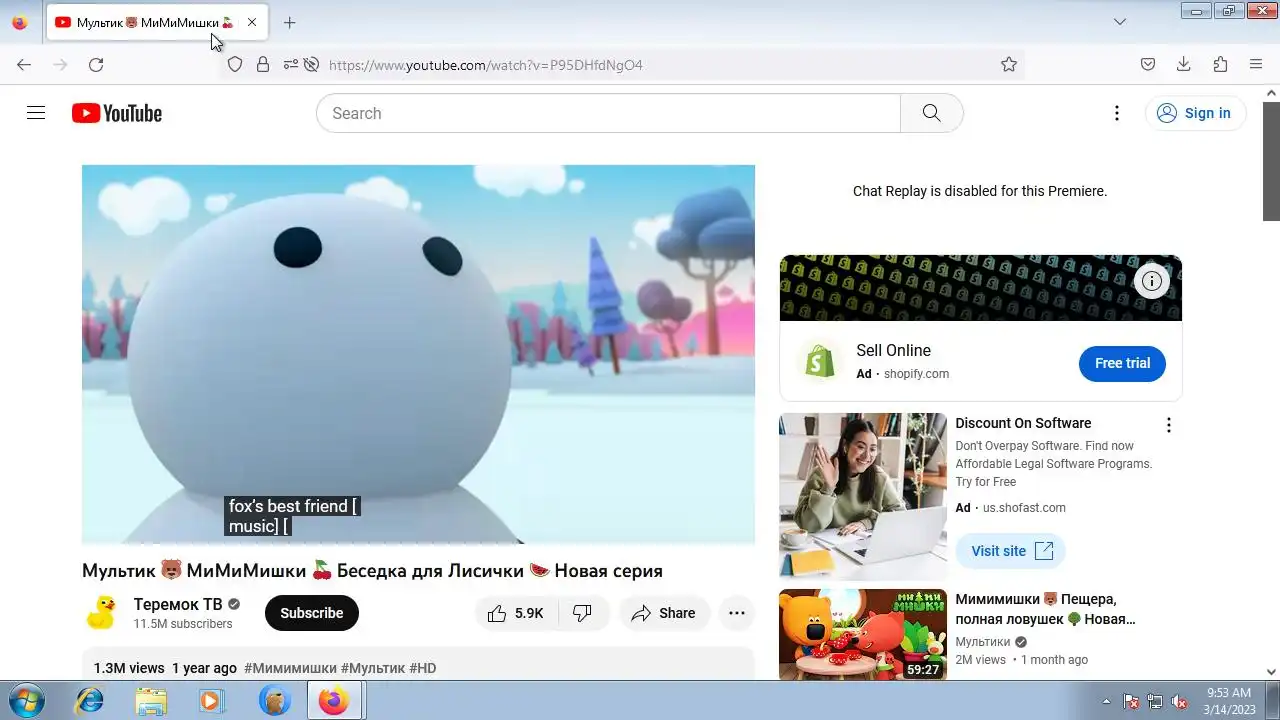The width and height of the screenshot is (1280, 720).
Task: Open the Sell Online ad title
Action: click(x=893, y=350)
